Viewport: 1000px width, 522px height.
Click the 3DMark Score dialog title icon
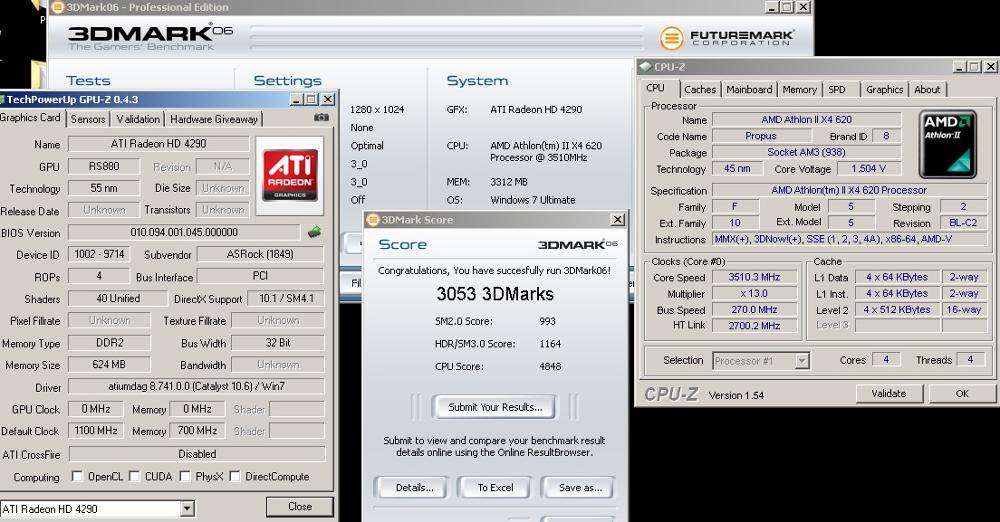tap(373, 220)
